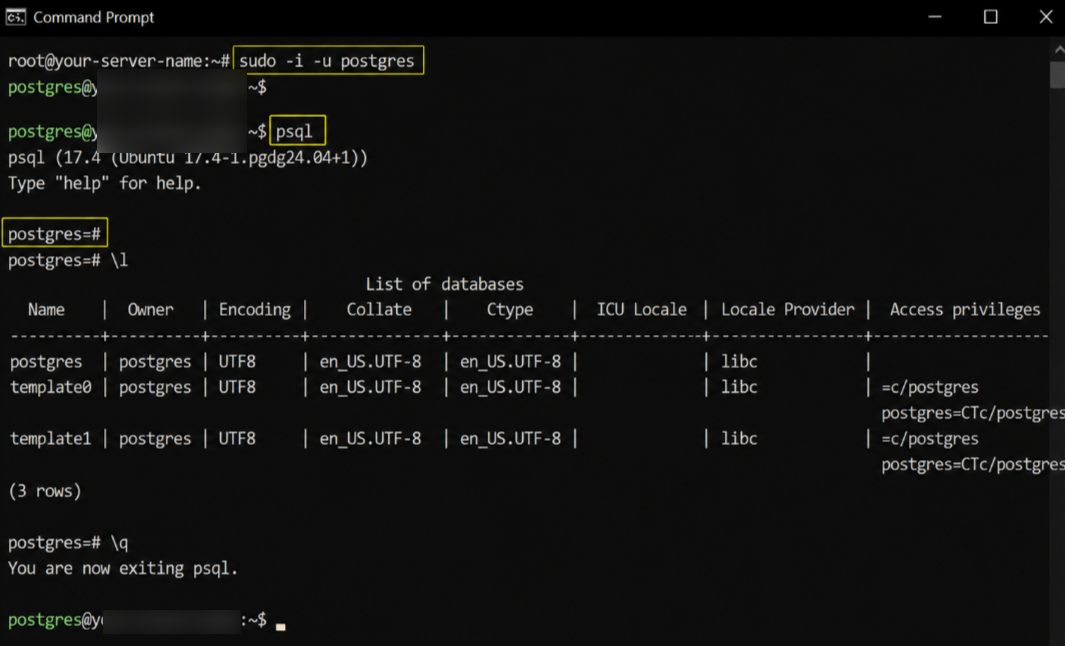Viewport: 1065px width, 646px height.
Task: Click the Owner cell in template0 row
Action: pyautogui.click(x=156, y=387)
